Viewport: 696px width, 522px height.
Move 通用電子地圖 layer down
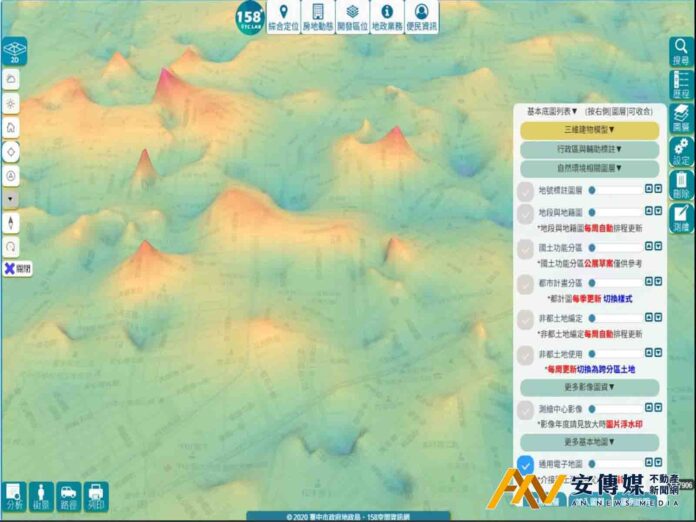[x=658, y=463]
